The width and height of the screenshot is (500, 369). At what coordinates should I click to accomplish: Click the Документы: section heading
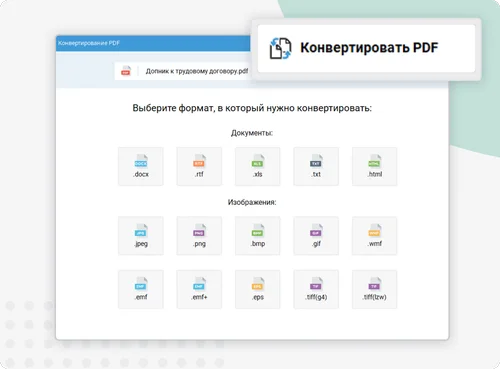point(252,133)
